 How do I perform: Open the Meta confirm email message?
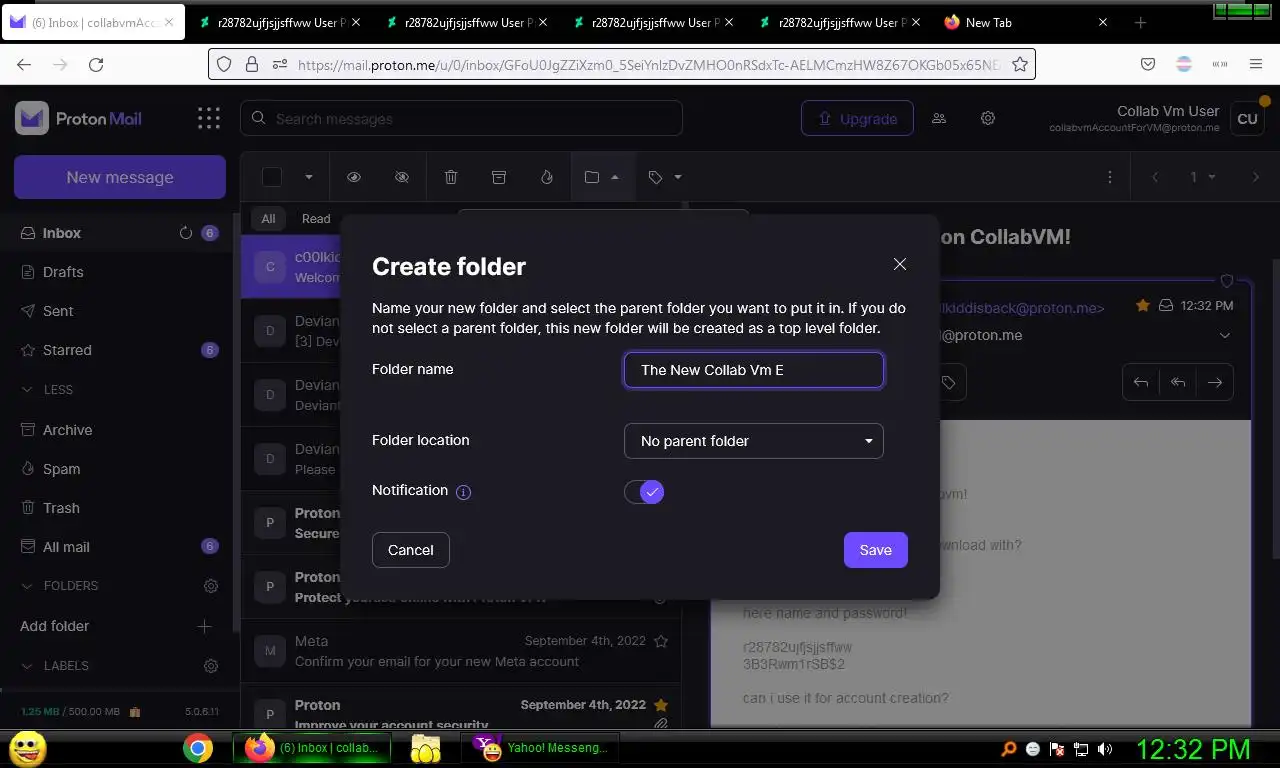pyautogui.click(x=461, y=651)
